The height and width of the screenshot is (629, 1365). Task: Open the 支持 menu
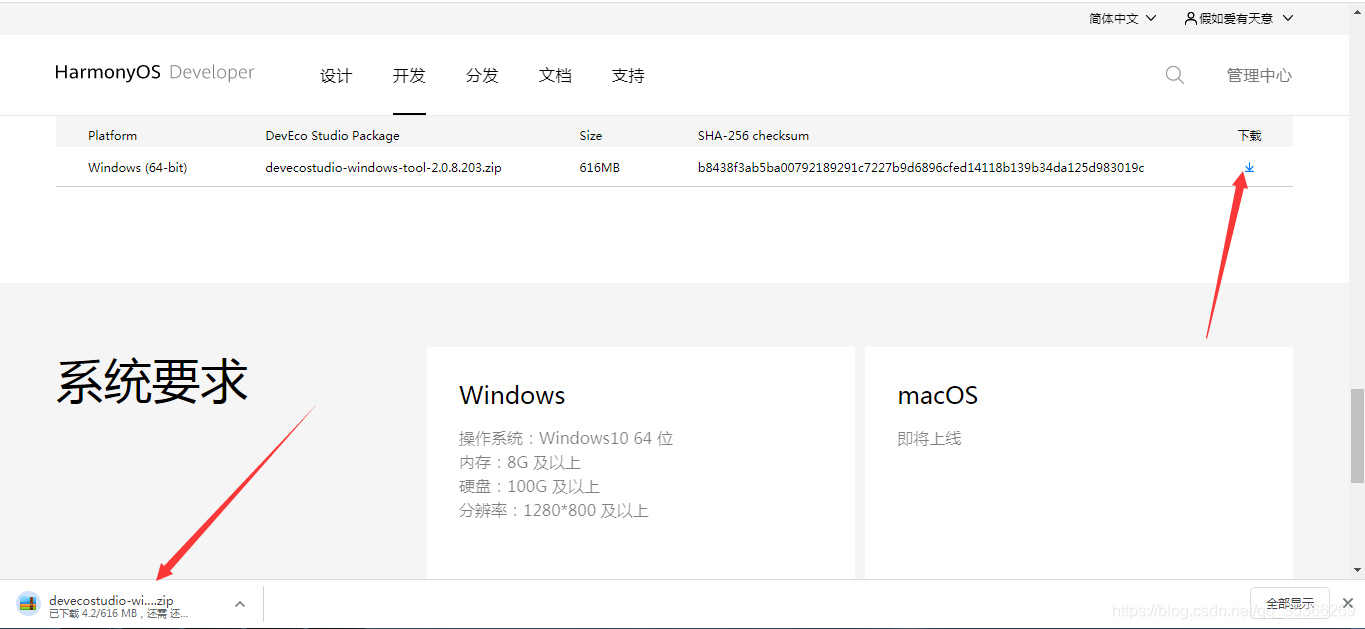tap(628, 75)
